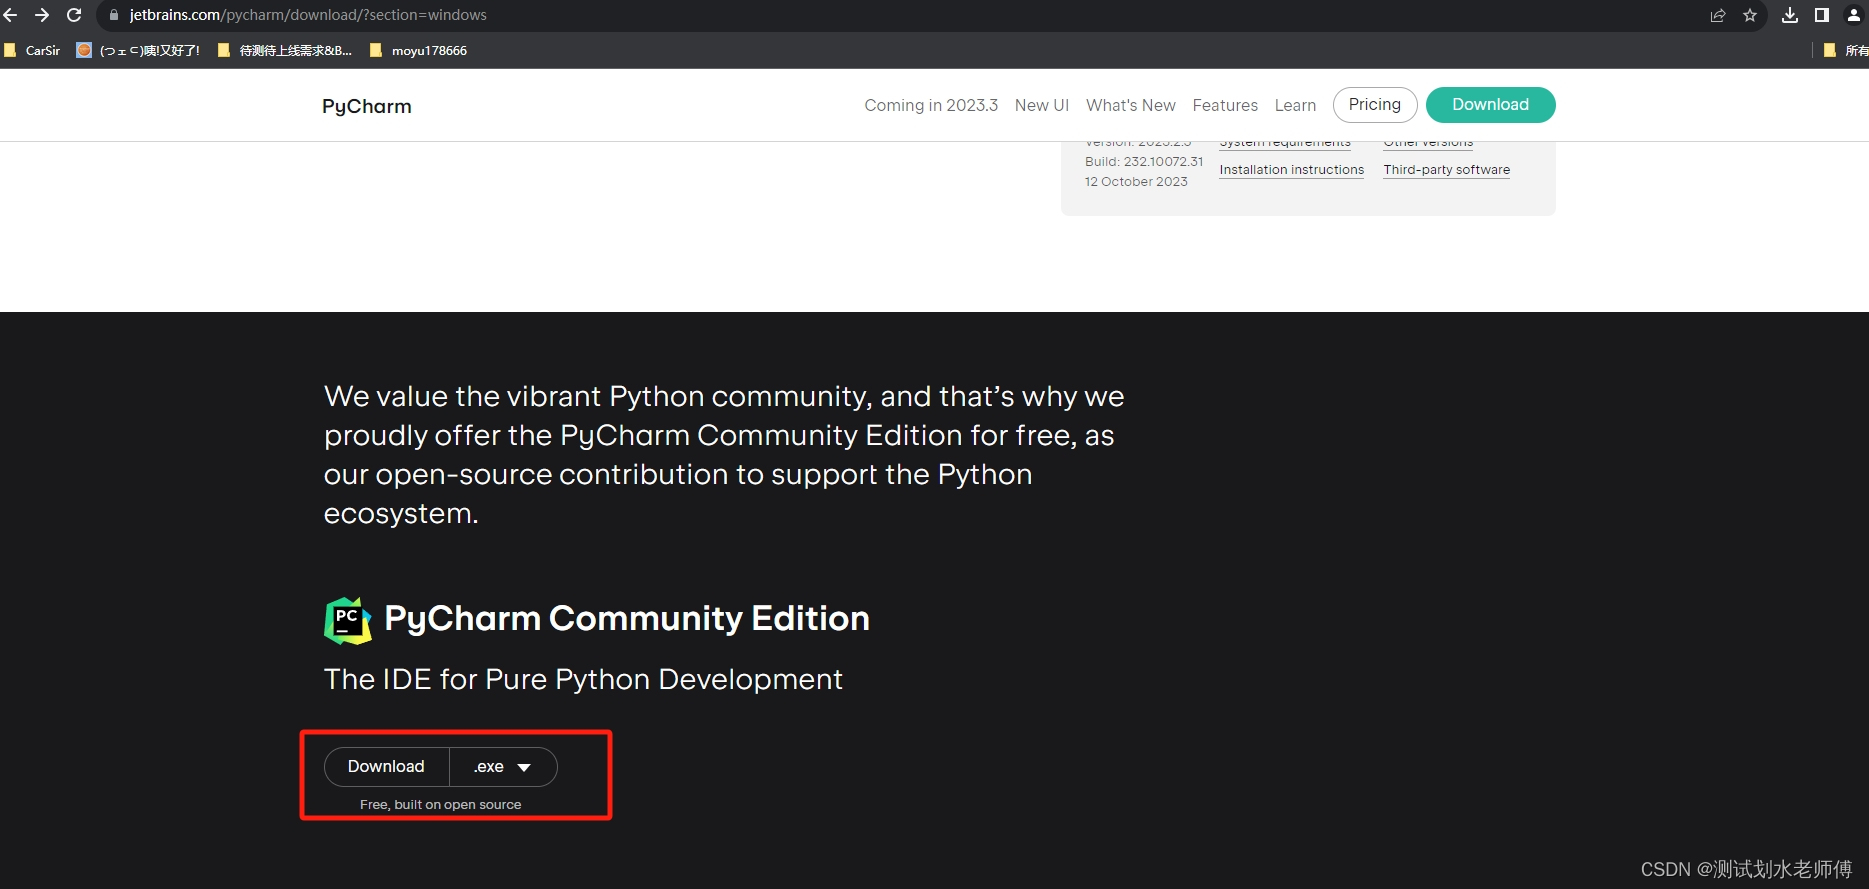Image resolution: width=1869 pixels, height=889 pixels.
Task: Open the Learn nav item
Action: coord(1295,105)
